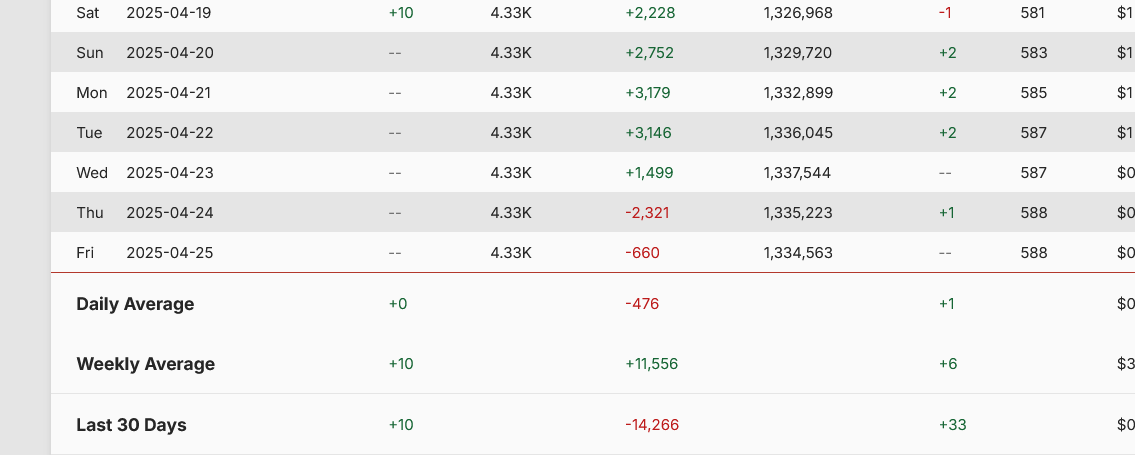This screenshot has width=1135, height=455.
Task: Select the +2,752 gain figure
Action: tap(649, 53)
